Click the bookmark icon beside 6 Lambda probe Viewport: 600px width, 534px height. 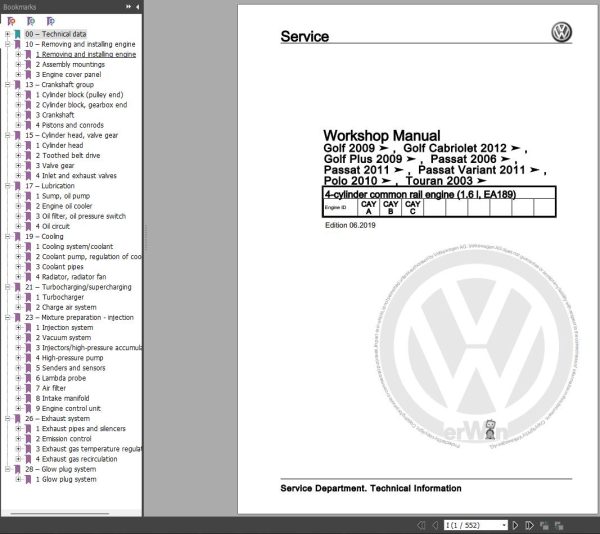pos(28,378)
